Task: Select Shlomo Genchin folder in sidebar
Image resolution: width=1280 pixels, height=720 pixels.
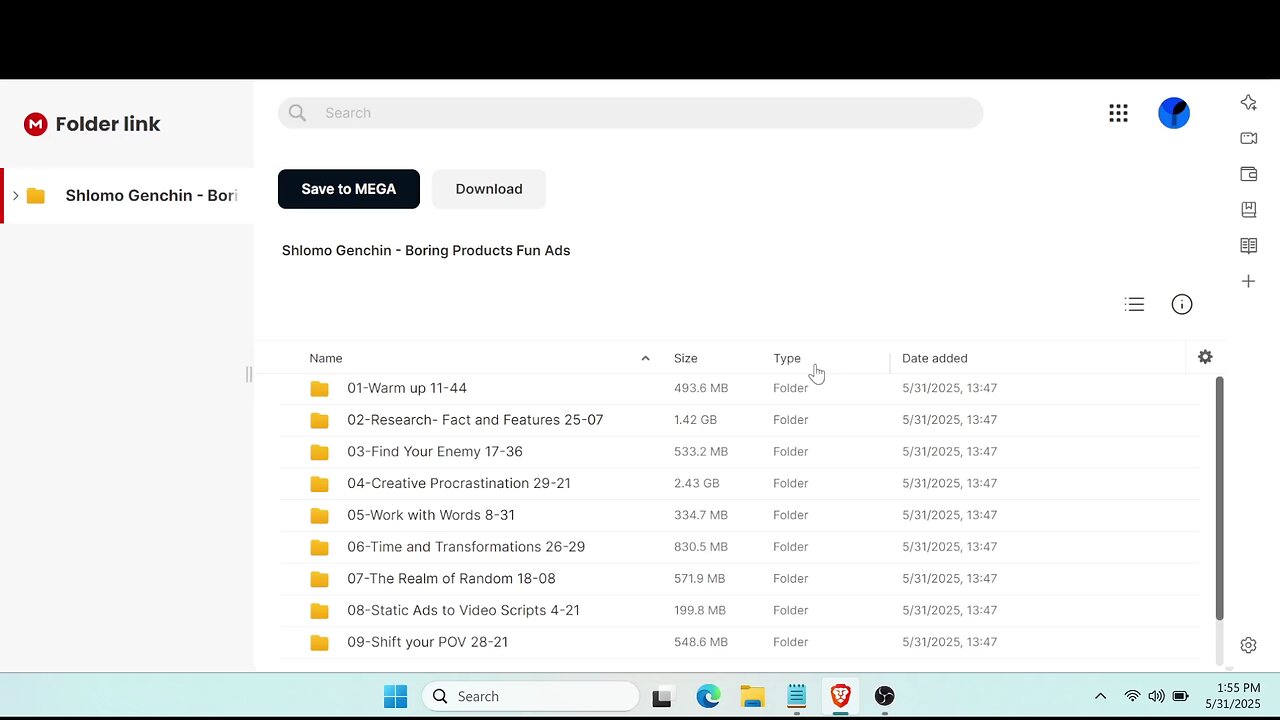Action: (128, 195)
